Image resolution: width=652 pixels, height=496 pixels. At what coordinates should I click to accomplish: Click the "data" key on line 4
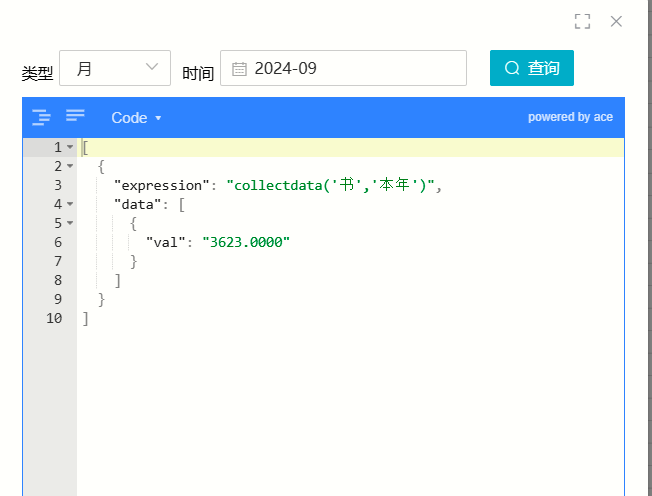click(x=137, y=204)
